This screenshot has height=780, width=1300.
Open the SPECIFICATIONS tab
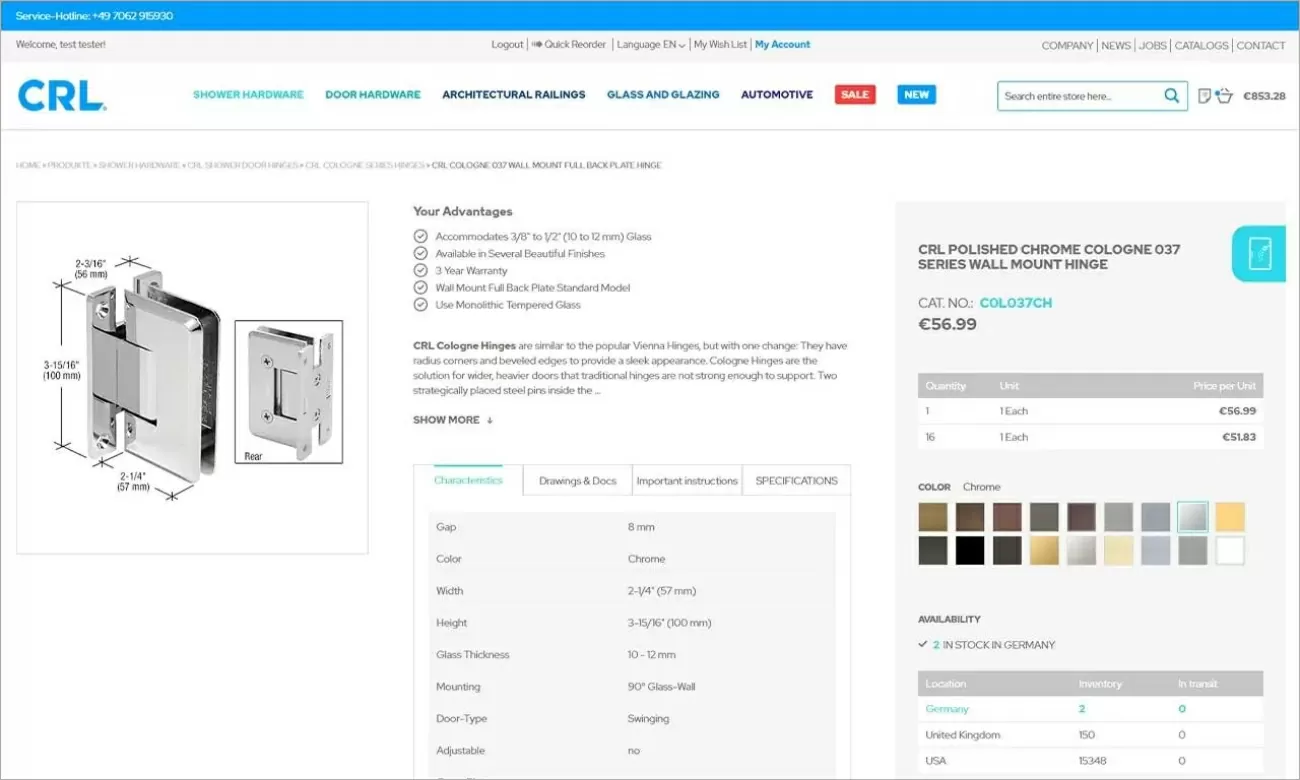pyautogui.click(x=796, y=480)
